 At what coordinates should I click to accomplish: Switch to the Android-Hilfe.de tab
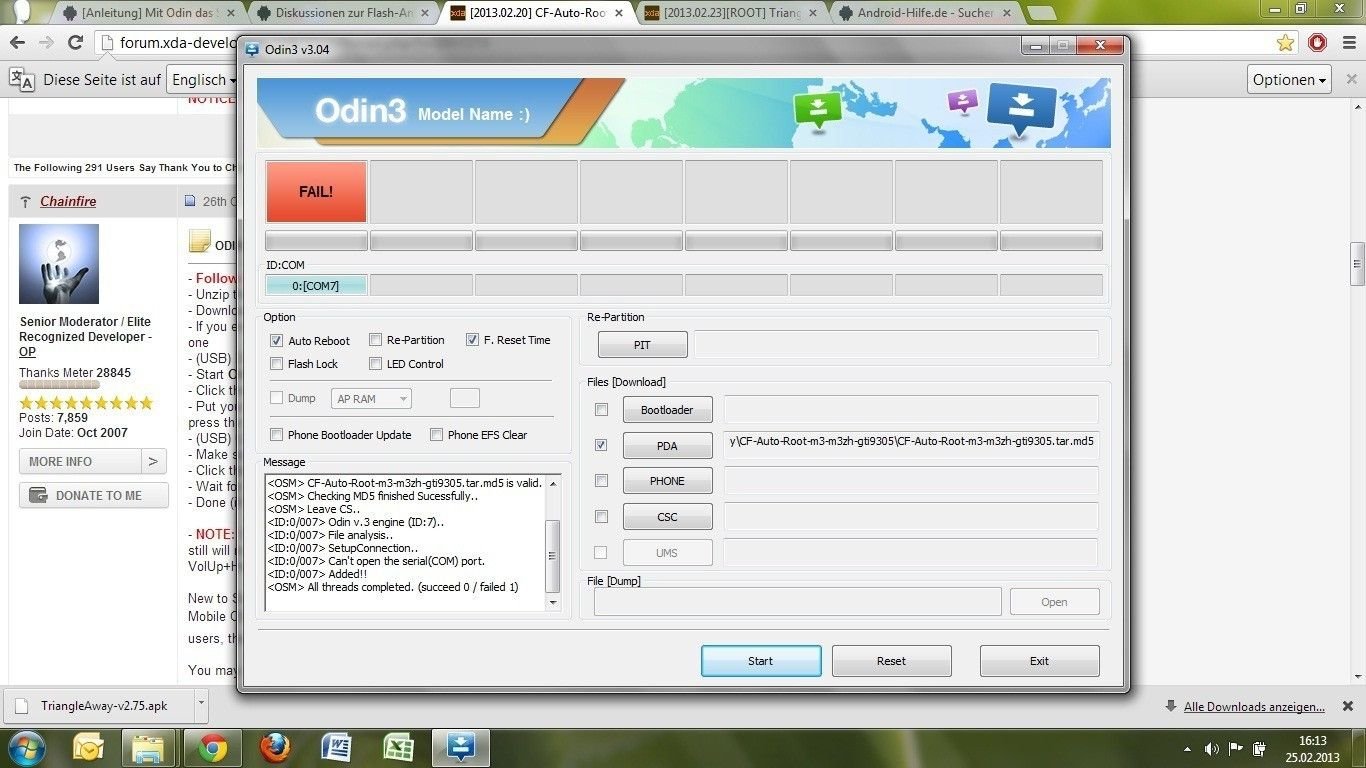[x=925, y=13]
